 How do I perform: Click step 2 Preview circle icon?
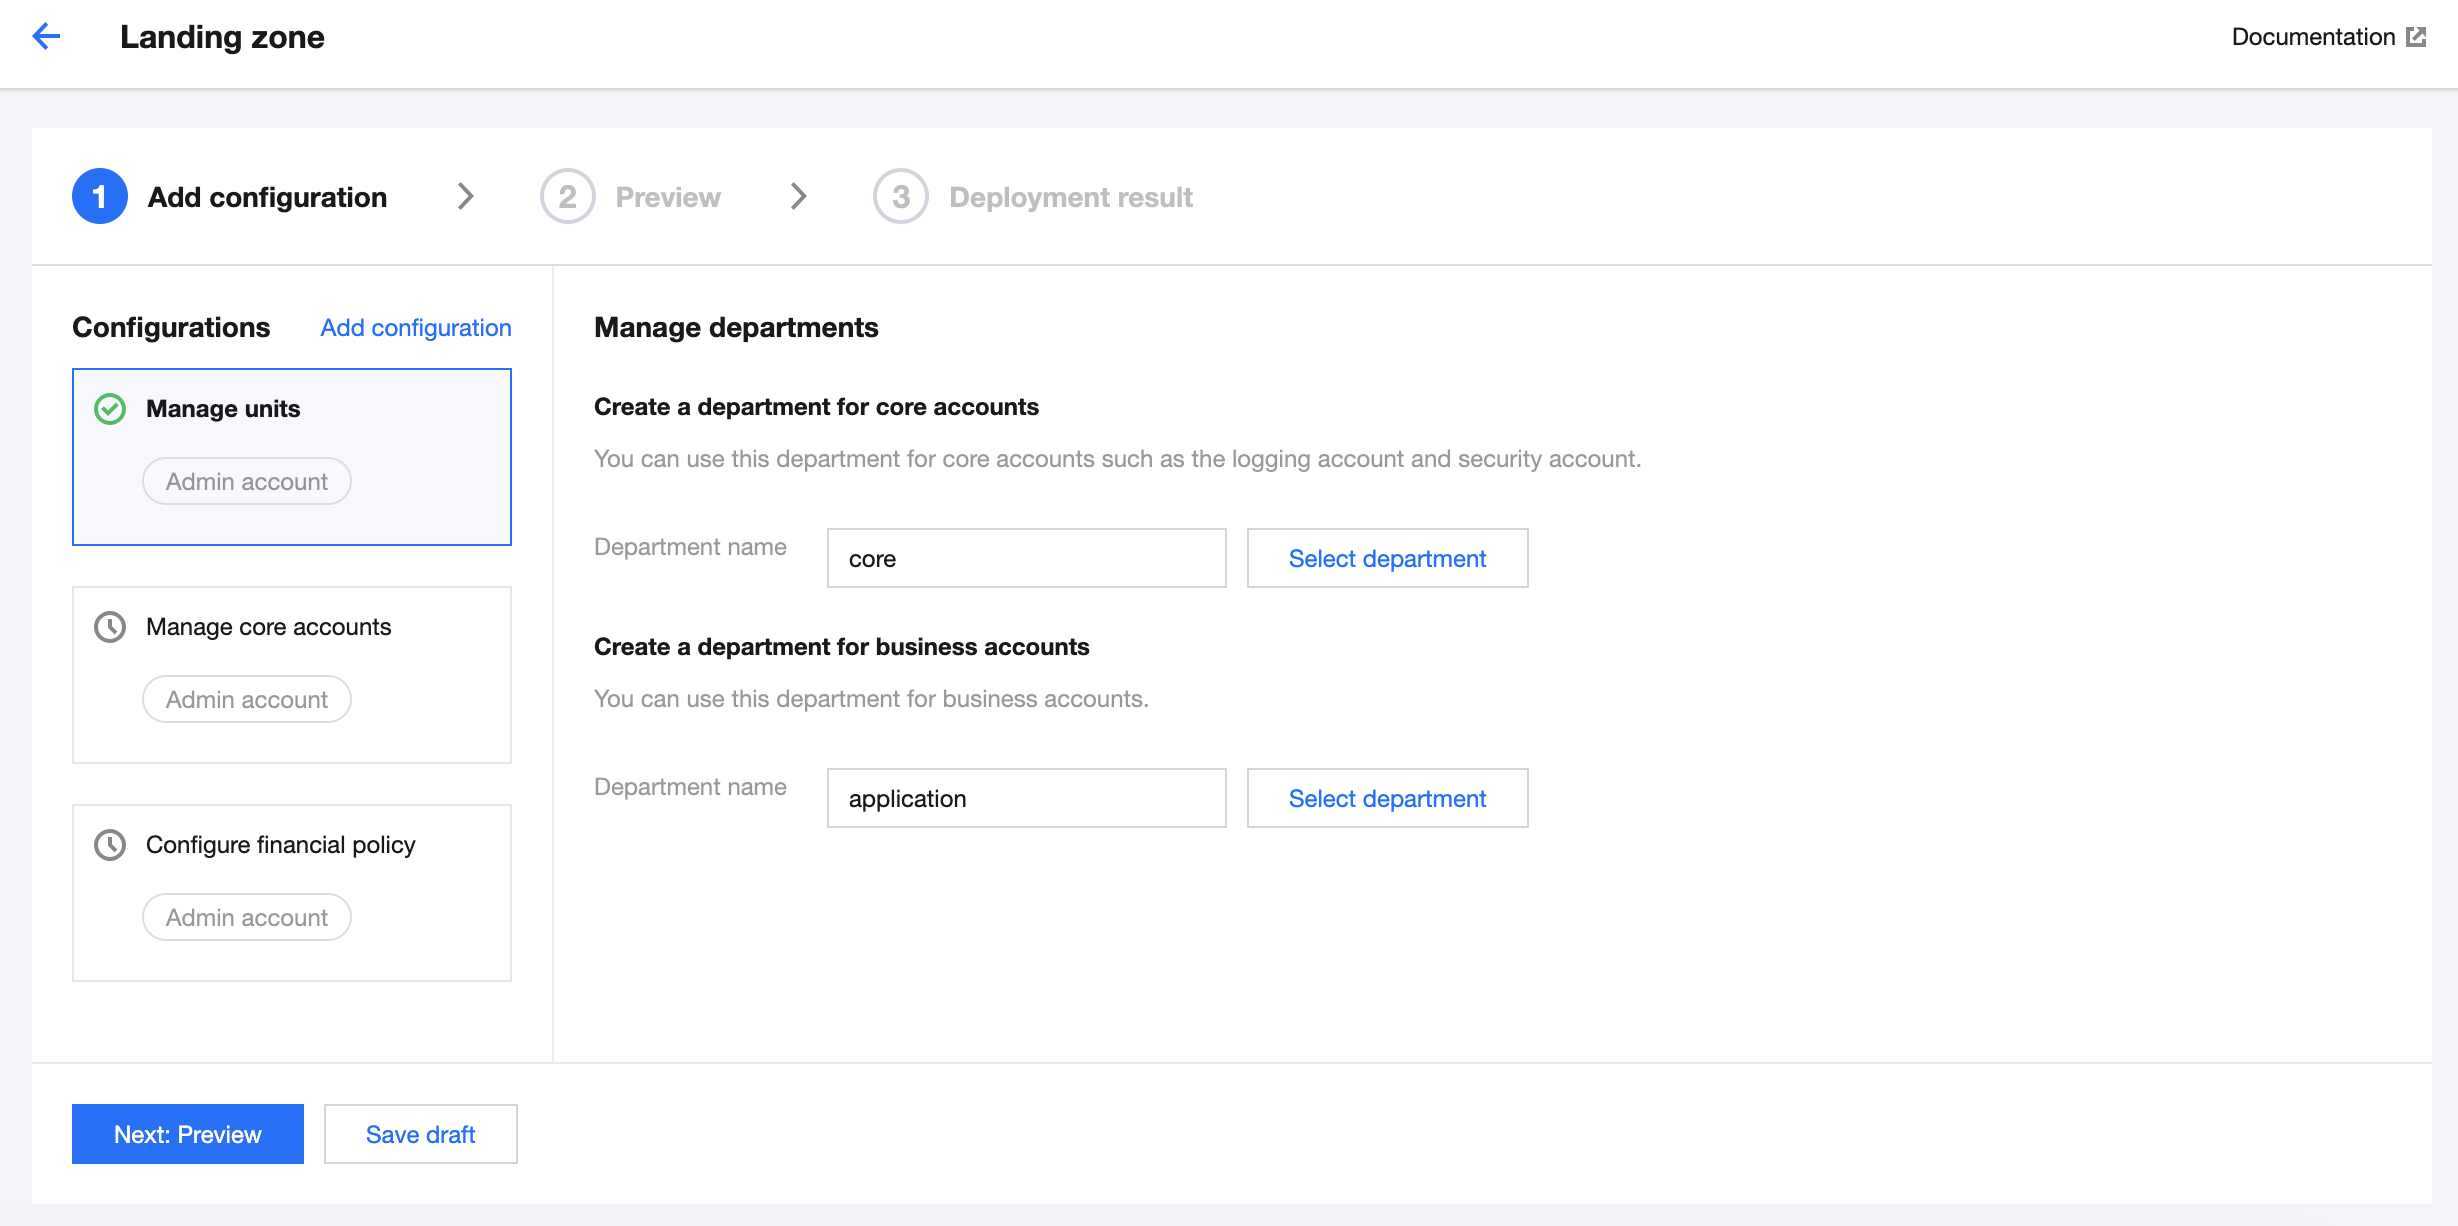coord(567,197)
